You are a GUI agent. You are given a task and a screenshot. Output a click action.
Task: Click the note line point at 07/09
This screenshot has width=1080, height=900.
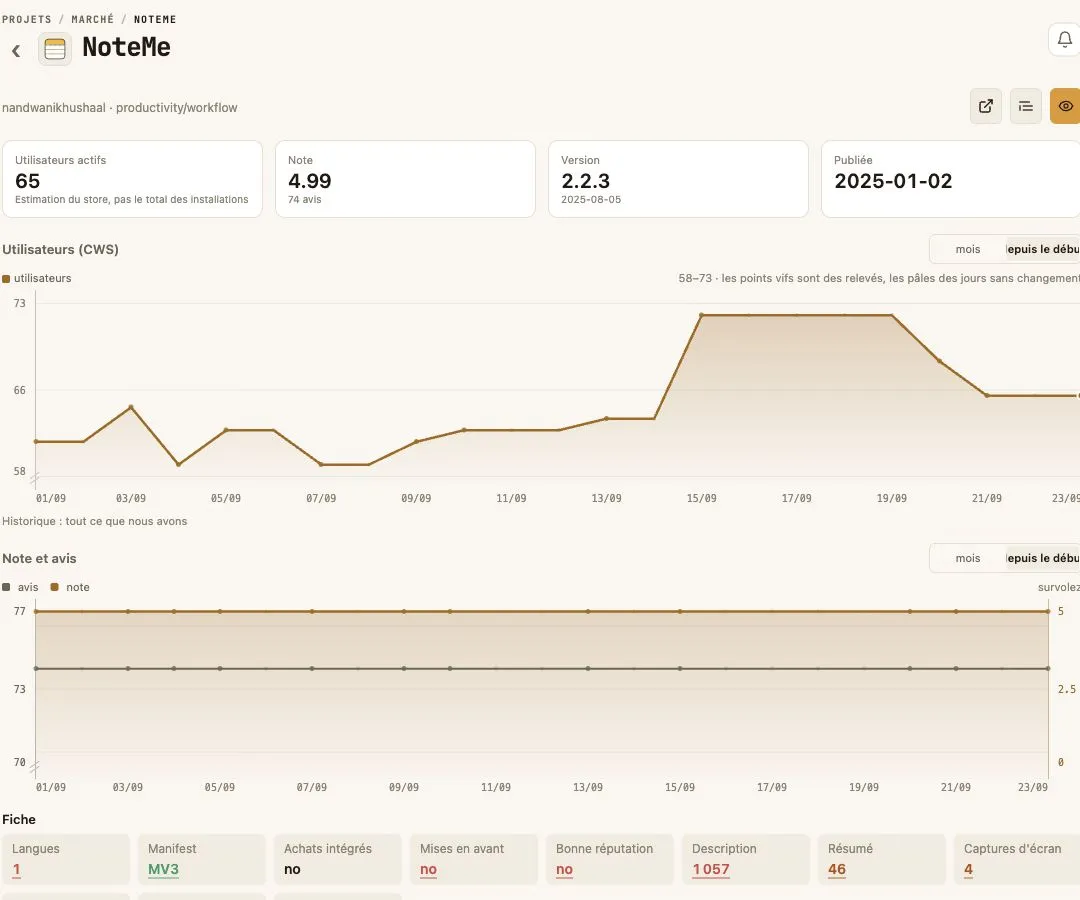pos(312,611)
